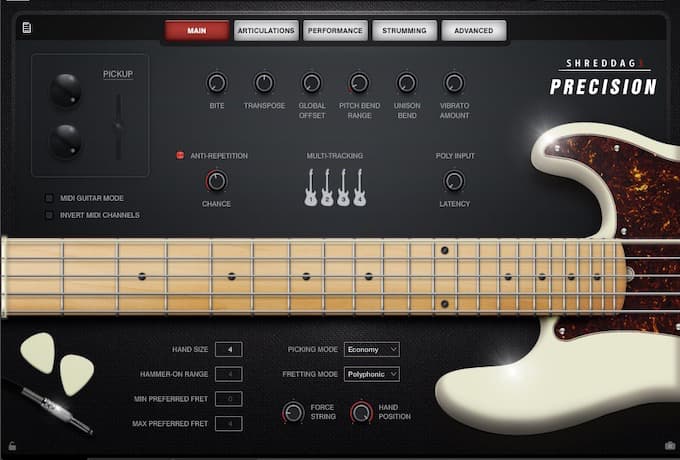Click the Shreddage Precision logo
This screenshot has height=460, width=680.
603,77
